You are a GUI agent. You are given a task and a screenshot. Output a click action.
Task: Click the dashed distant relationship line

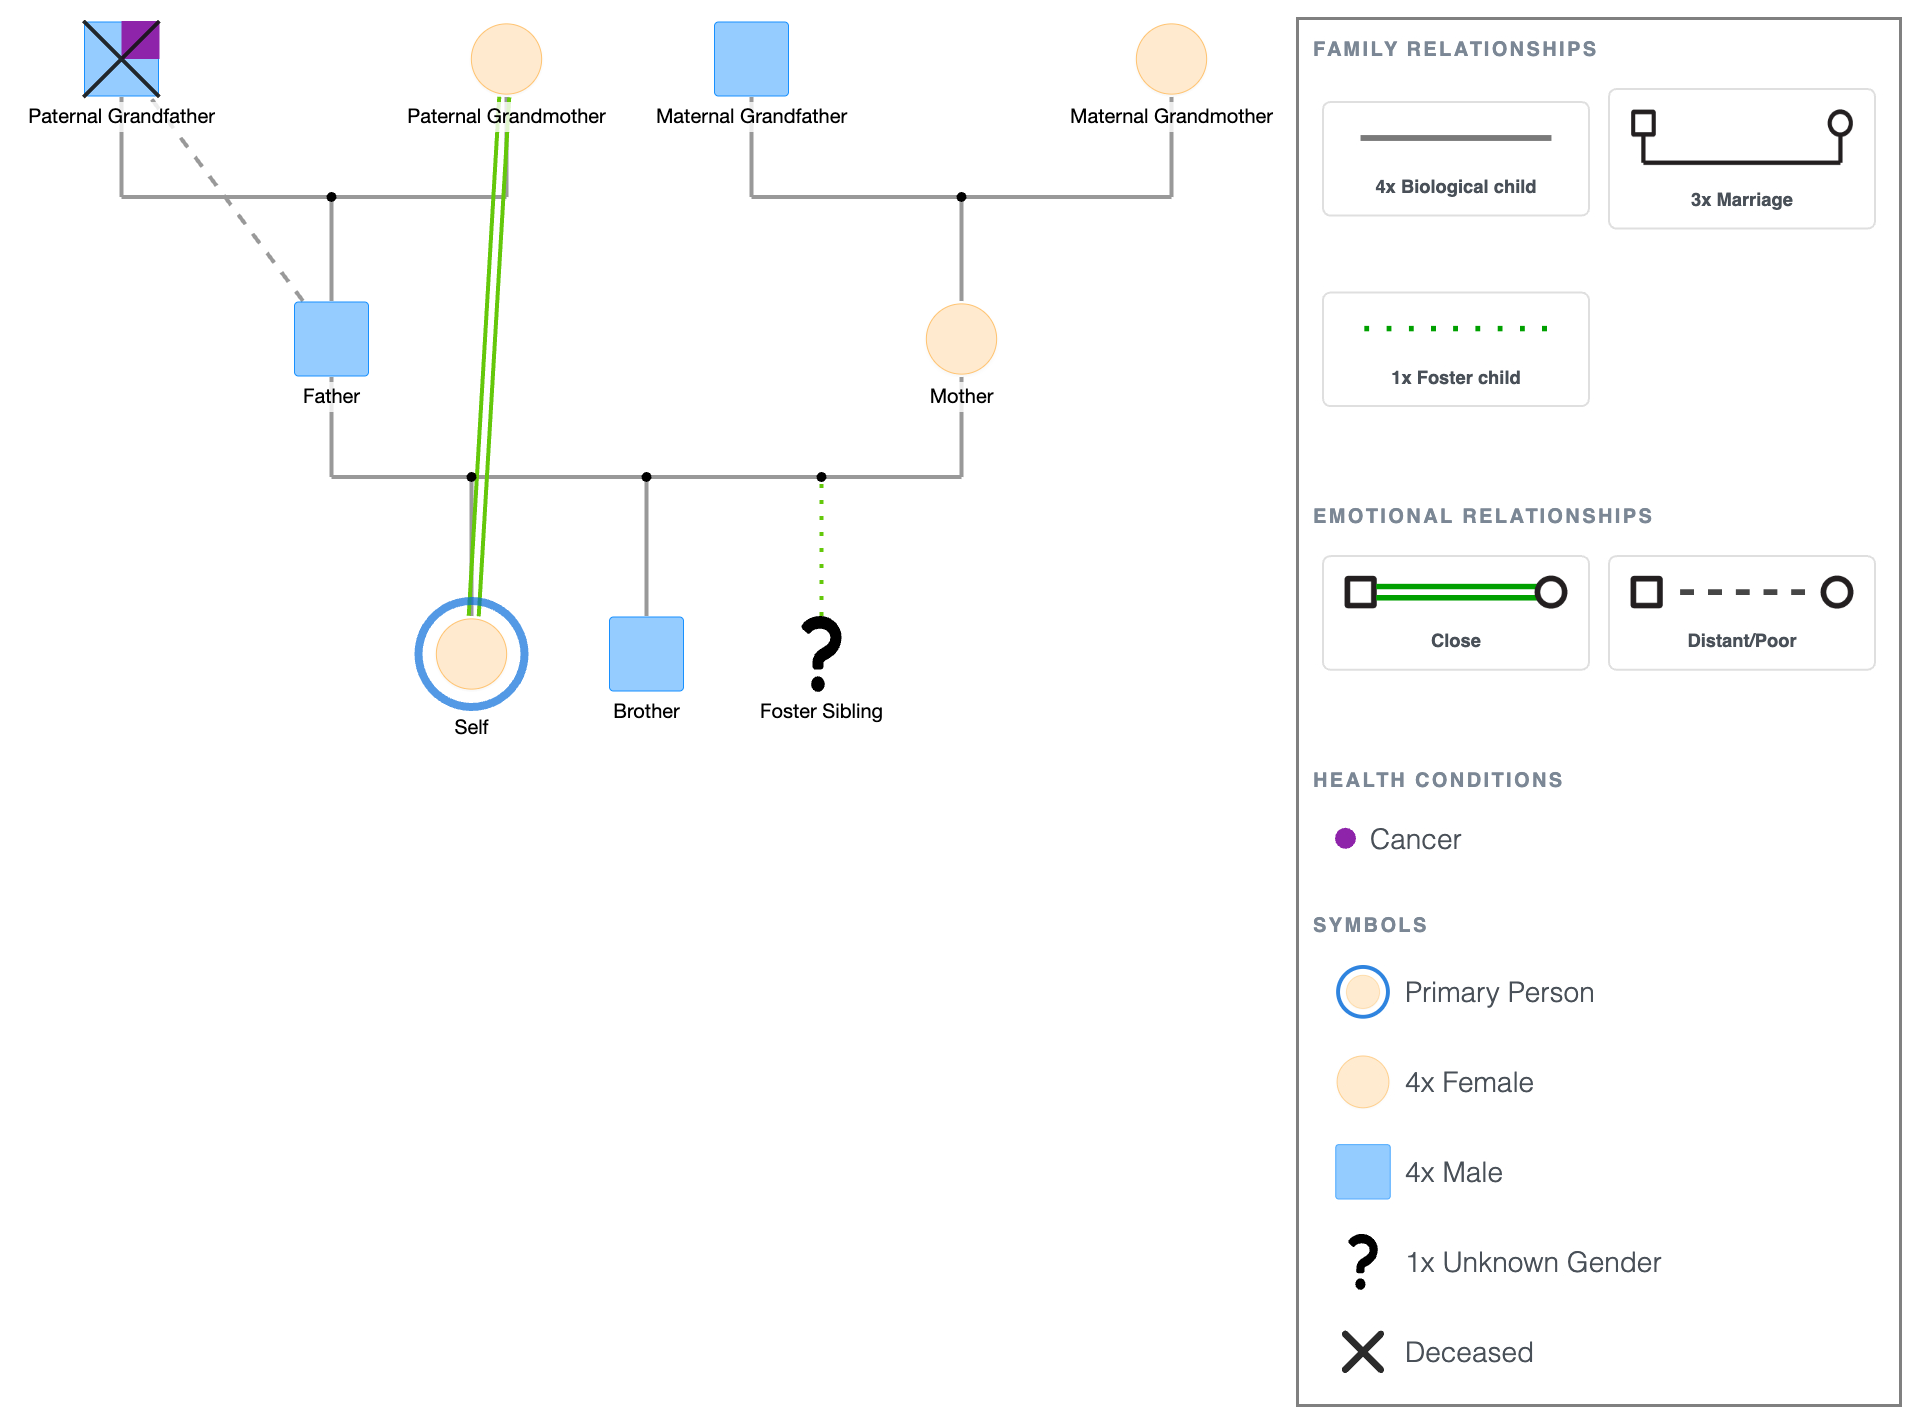pos(228,200)
